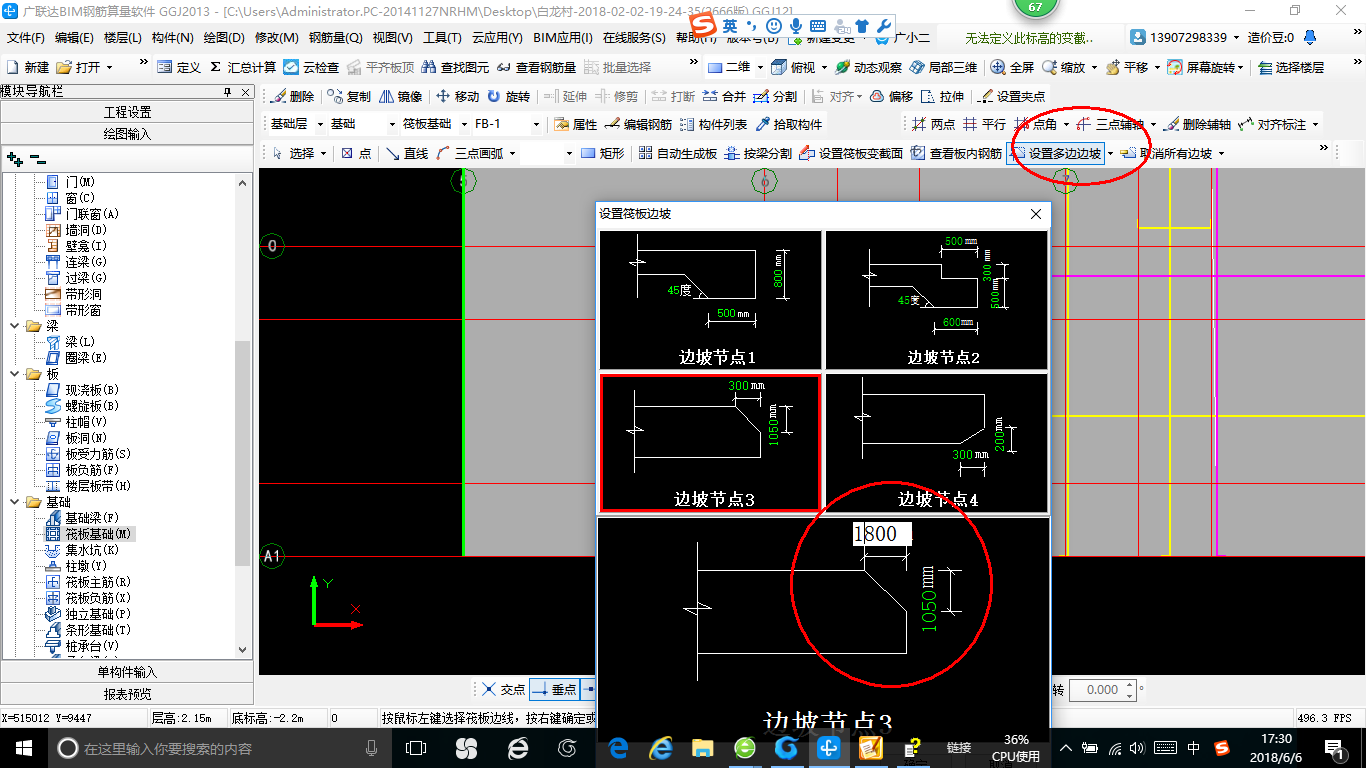Click 设置多边边坡 toolbar button
1366x768 pixels.
1057,153
